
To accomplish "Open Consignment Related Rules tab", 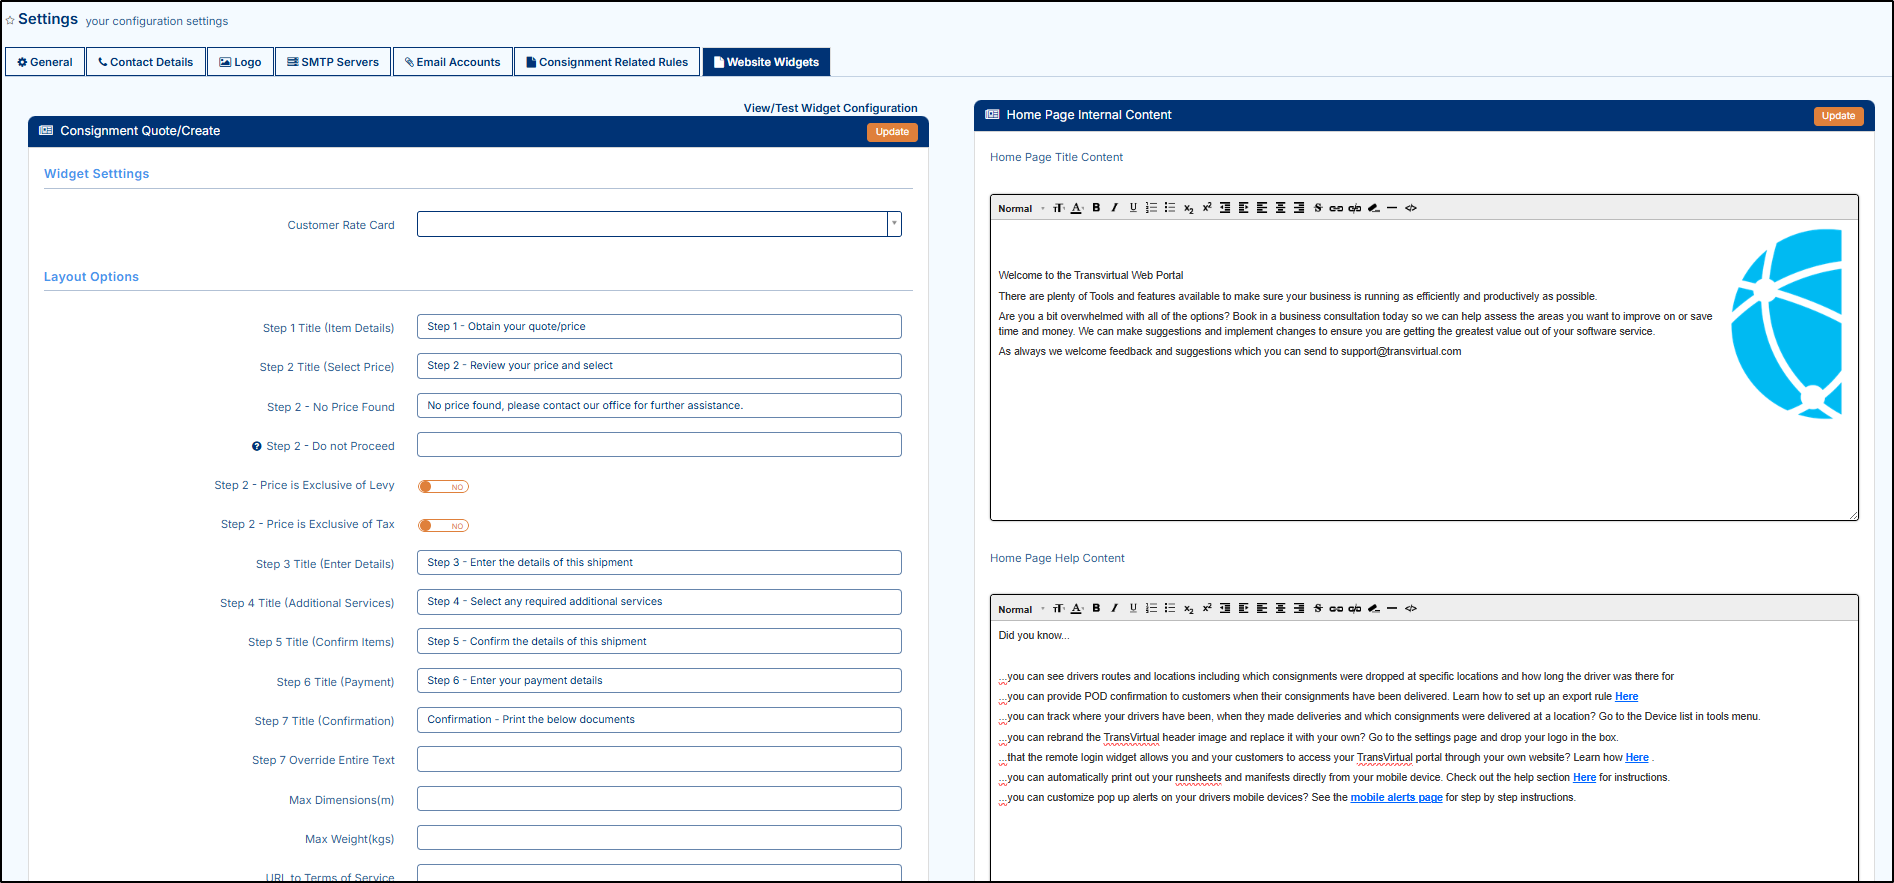I will (606, 62).
